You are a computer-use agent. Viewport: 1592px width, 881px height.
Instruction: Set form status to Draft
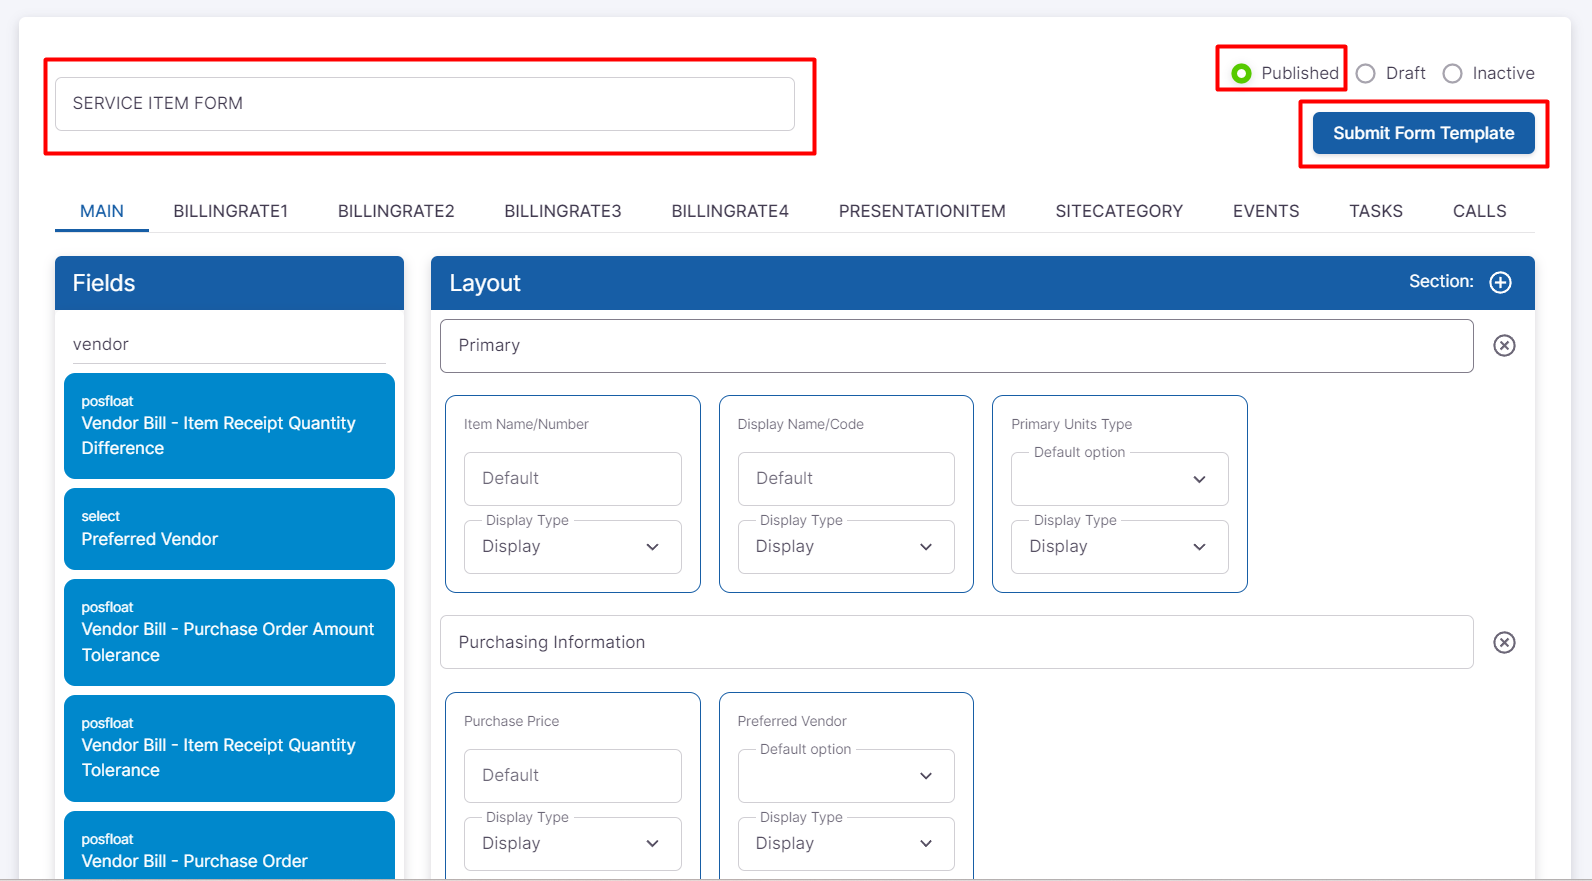click(1366, 73)
